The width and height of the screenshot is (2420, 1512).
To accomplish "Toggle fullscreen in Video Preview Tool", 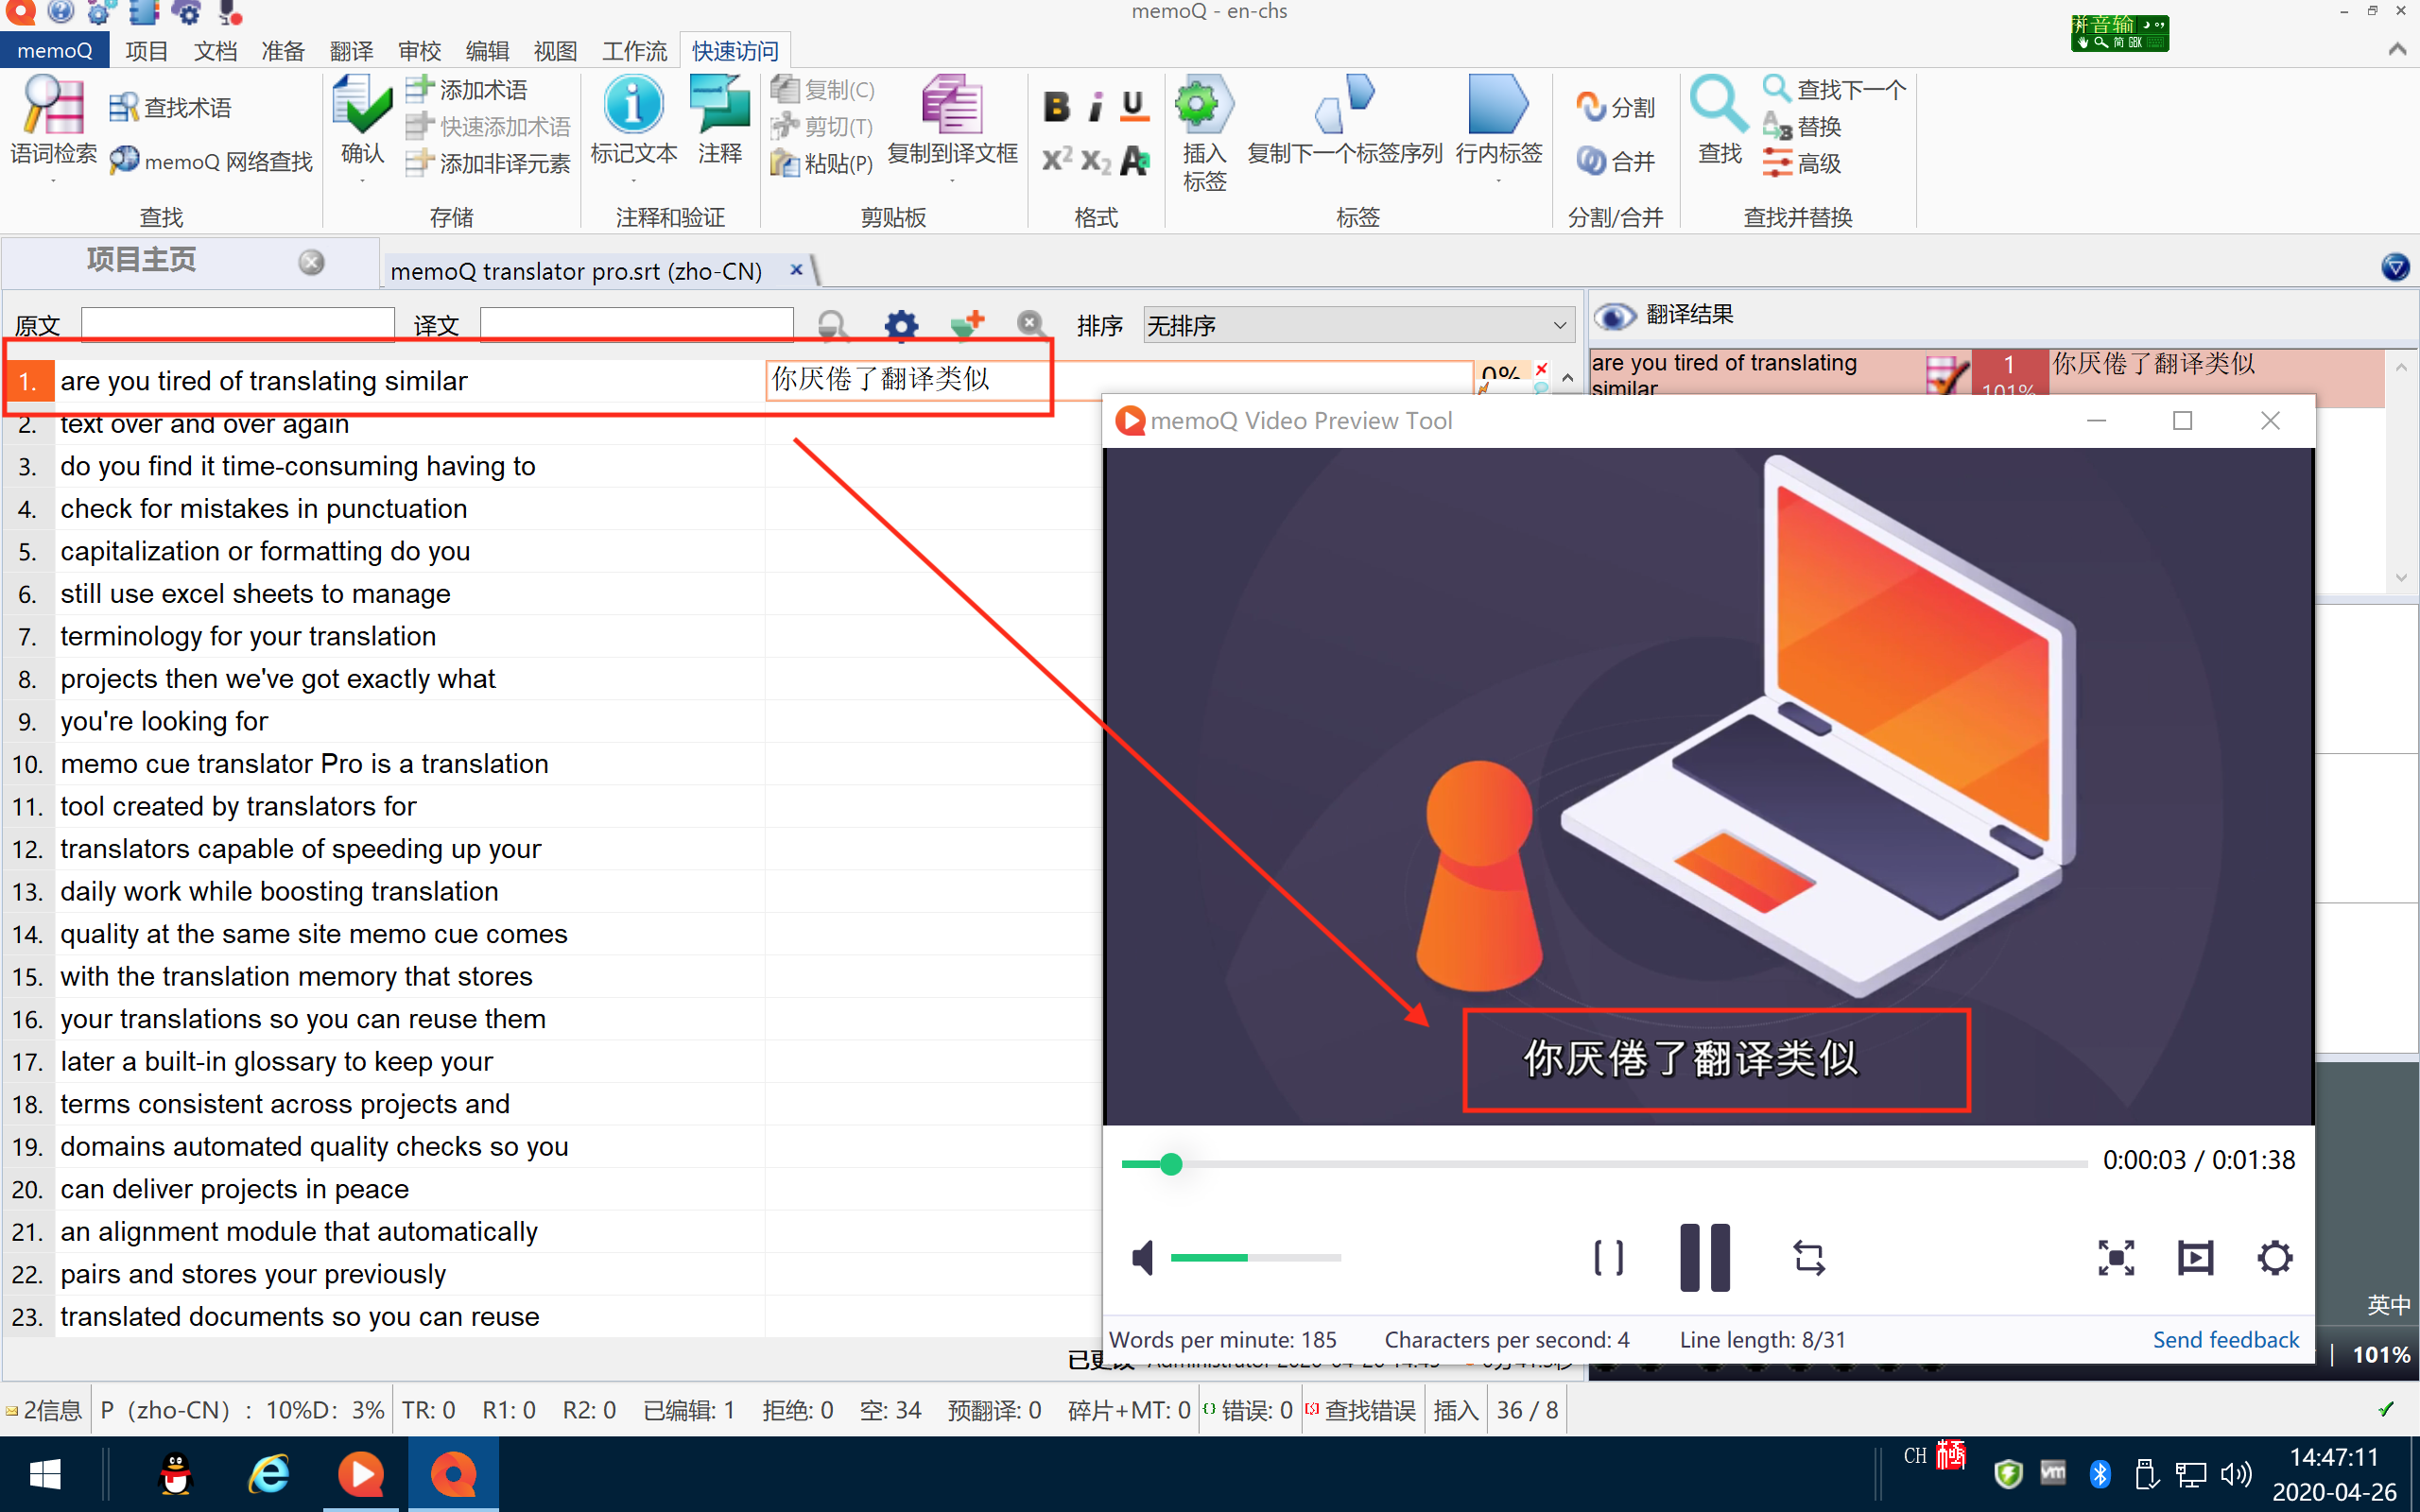I will (2115, 1257).
